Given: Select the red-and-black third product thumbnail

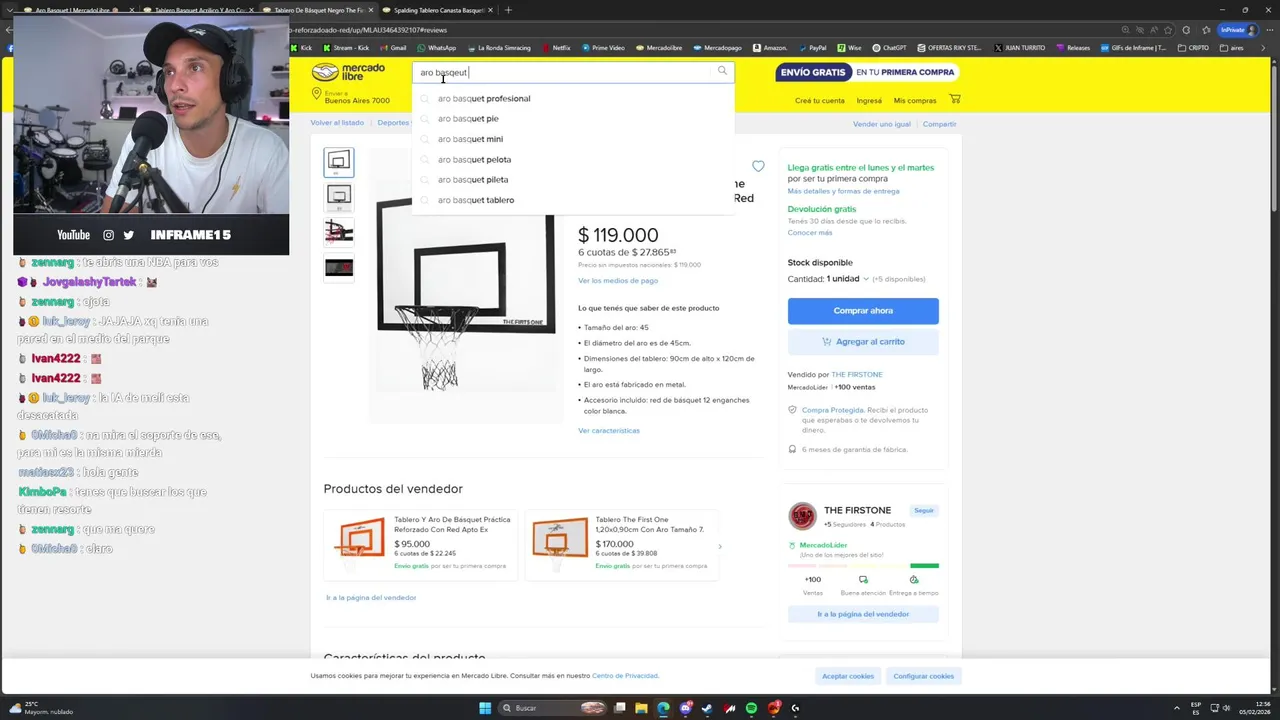Looking at the screenshot, I should pos(339,232).
